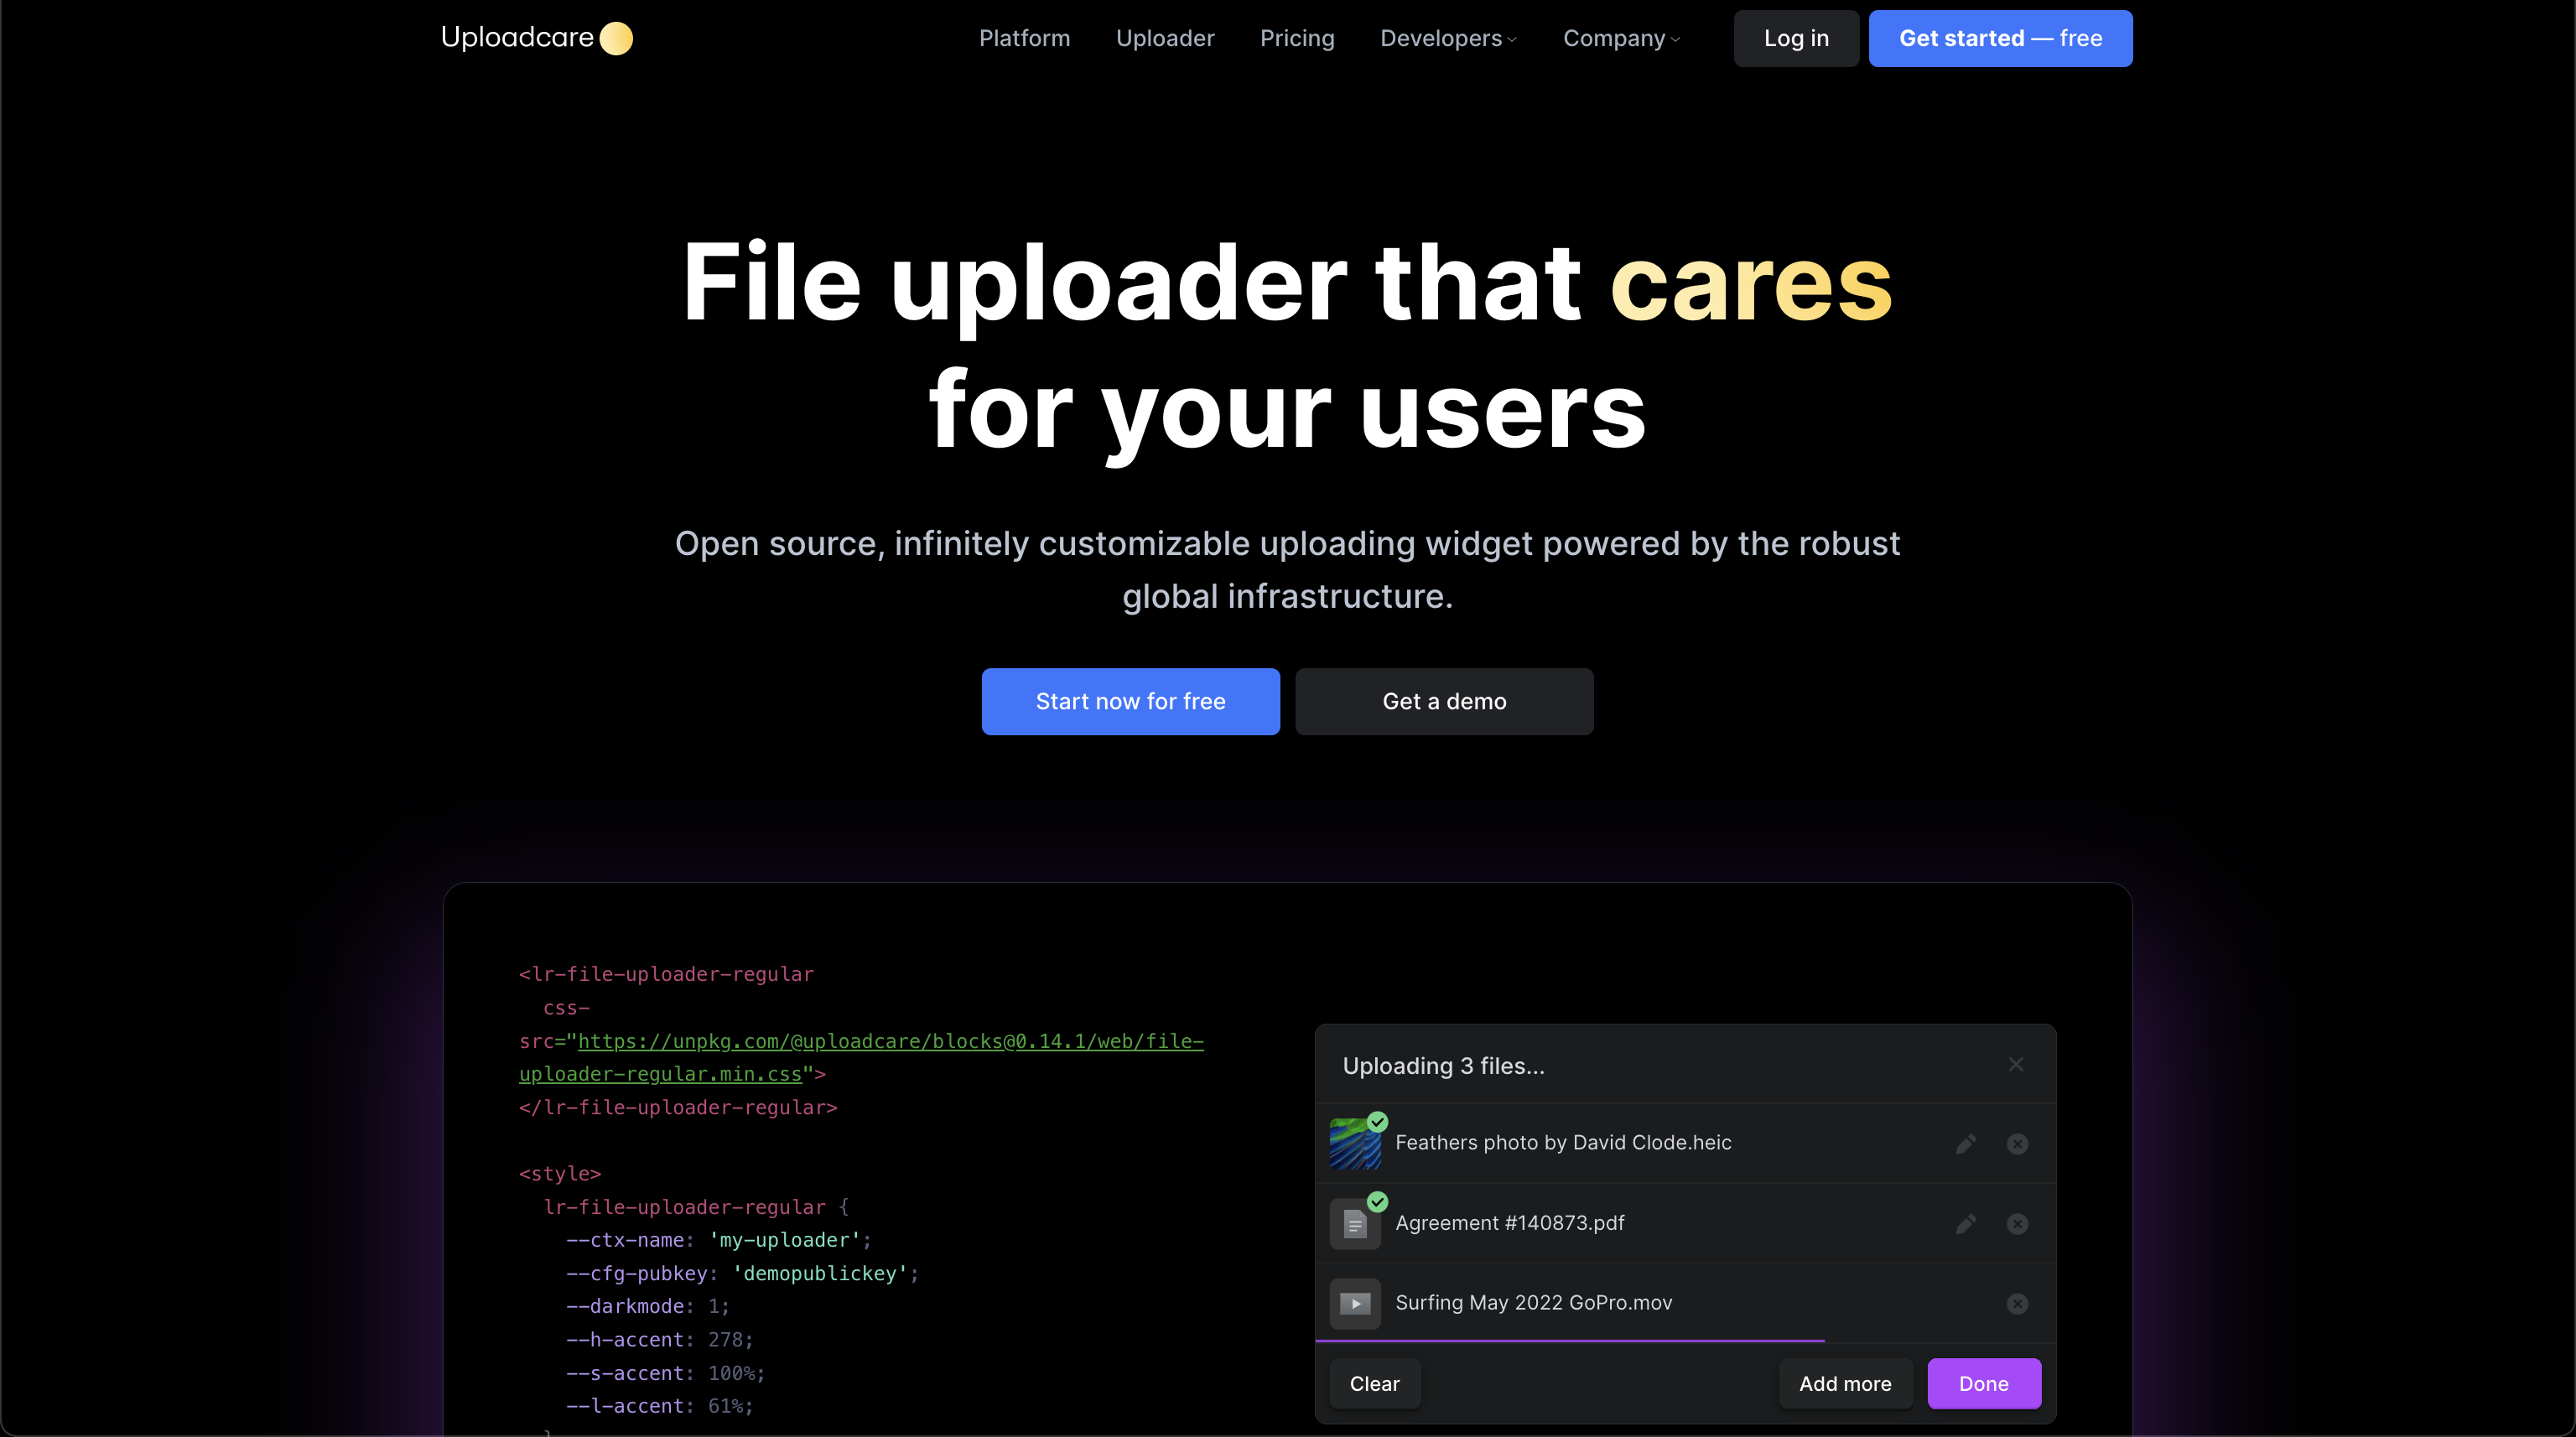
Task: Select Uploader in the navigation bar
Action: point(1165,38)
